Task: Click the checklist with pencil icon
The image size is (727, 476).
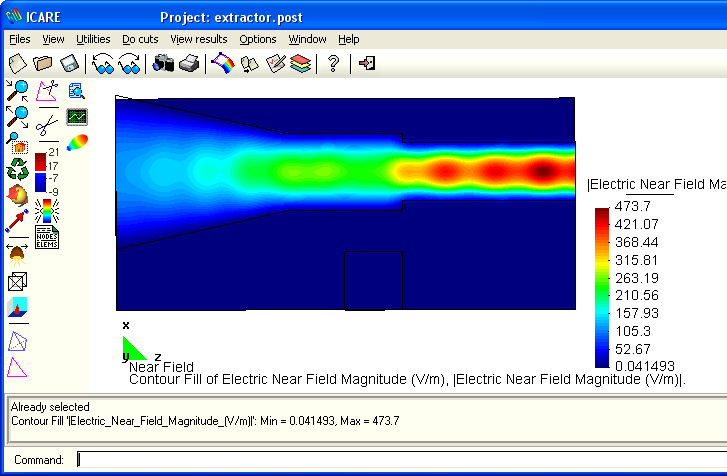Action: pyautogui.click(x=275, y=63)
